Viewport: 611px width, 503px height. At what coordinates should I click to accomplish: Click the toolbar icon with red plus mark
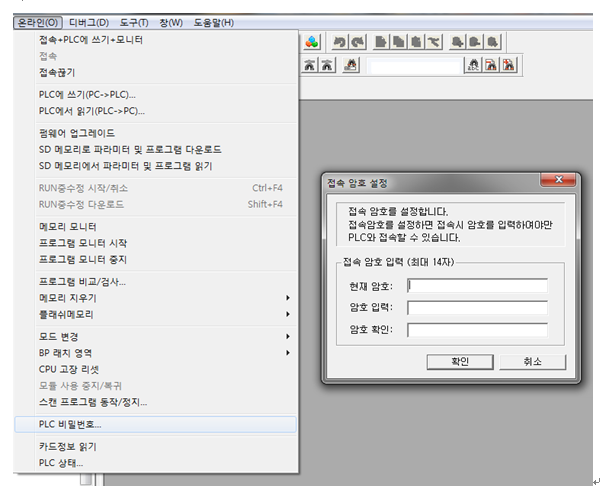509,65
